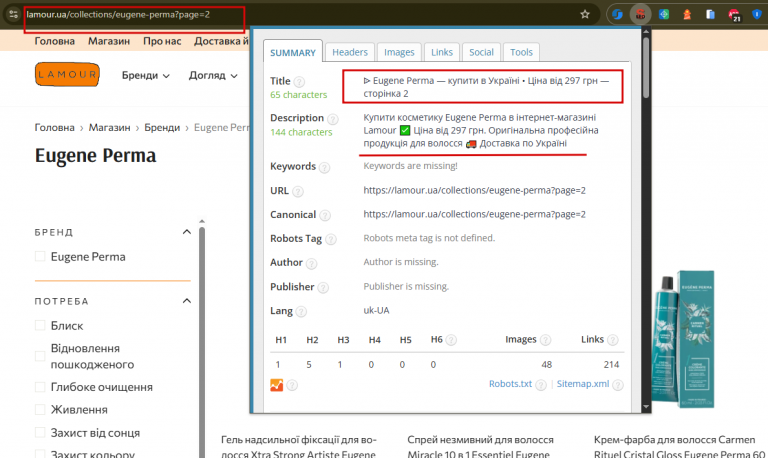Click the orange Google Analytics chart icon
768x458 pixels.
click(276, 385)
